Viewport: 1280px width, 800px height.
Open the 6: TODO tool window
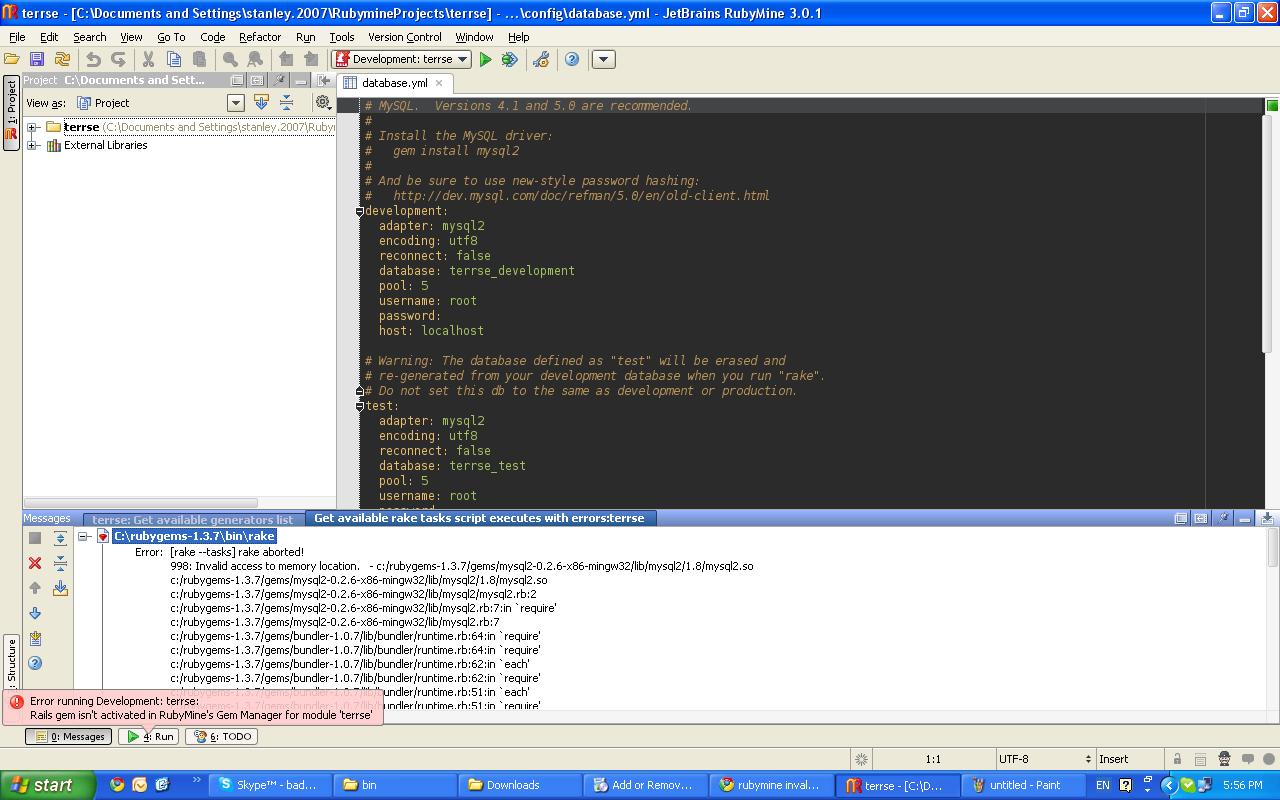[223, 737]
